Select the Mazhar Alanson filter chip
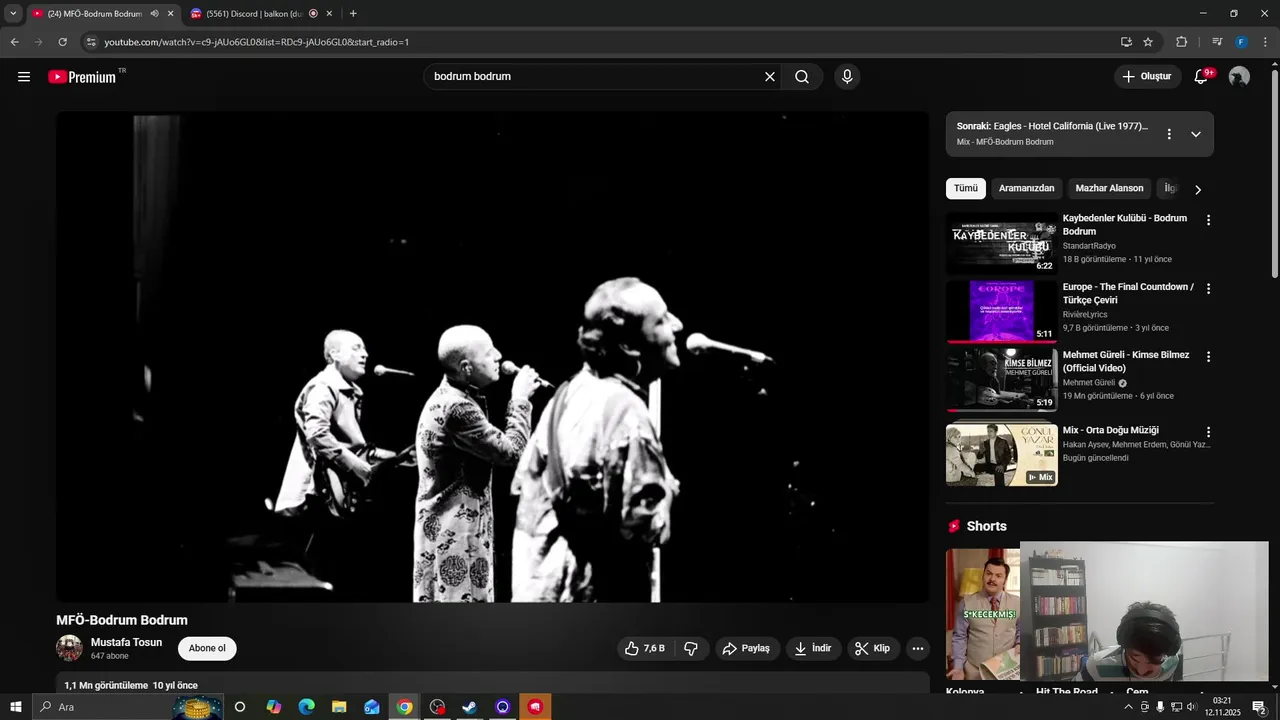Viewport: 1280px width, 720px height. point(1109,188)
